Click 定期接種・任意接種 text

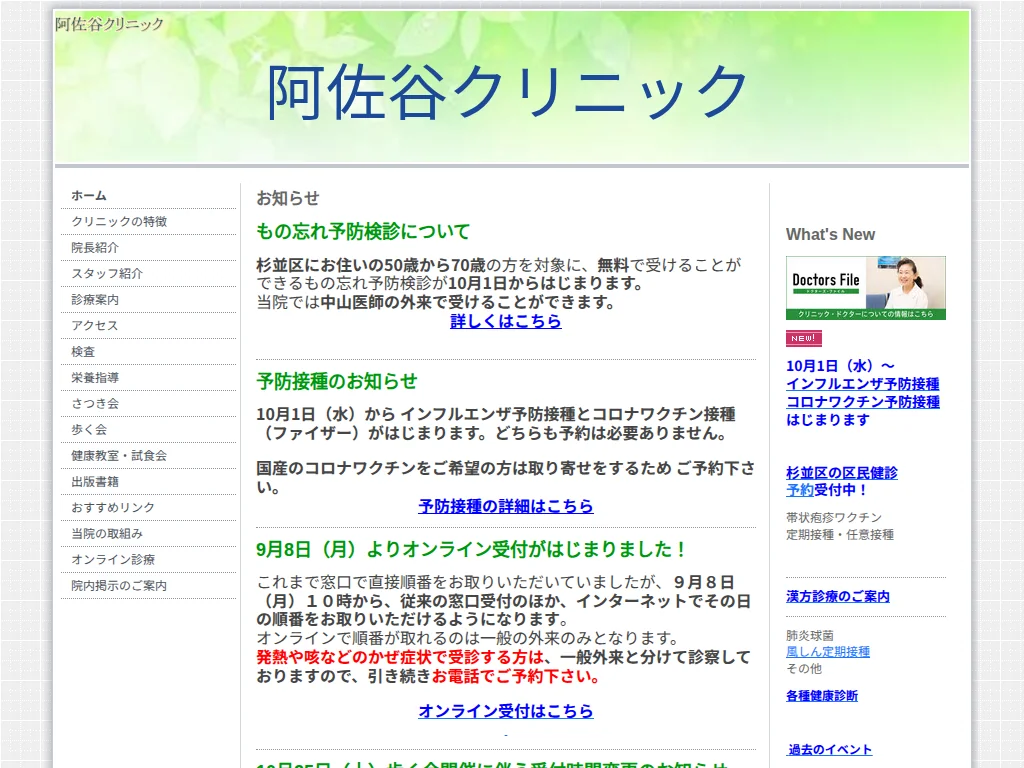pos(839,535)
